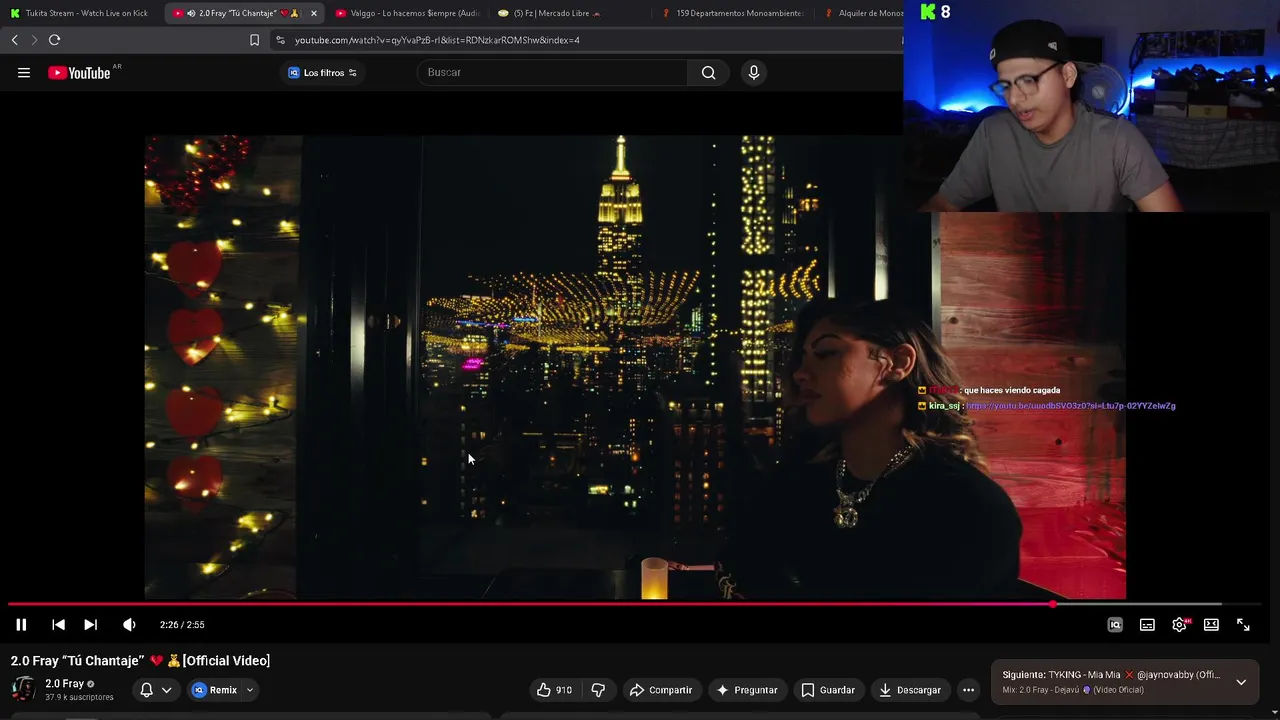Like the video with 910 likes
Image resolution: width=1280 pixels, height=720 pixels.
pyautogui.click(x=554, y=690)
